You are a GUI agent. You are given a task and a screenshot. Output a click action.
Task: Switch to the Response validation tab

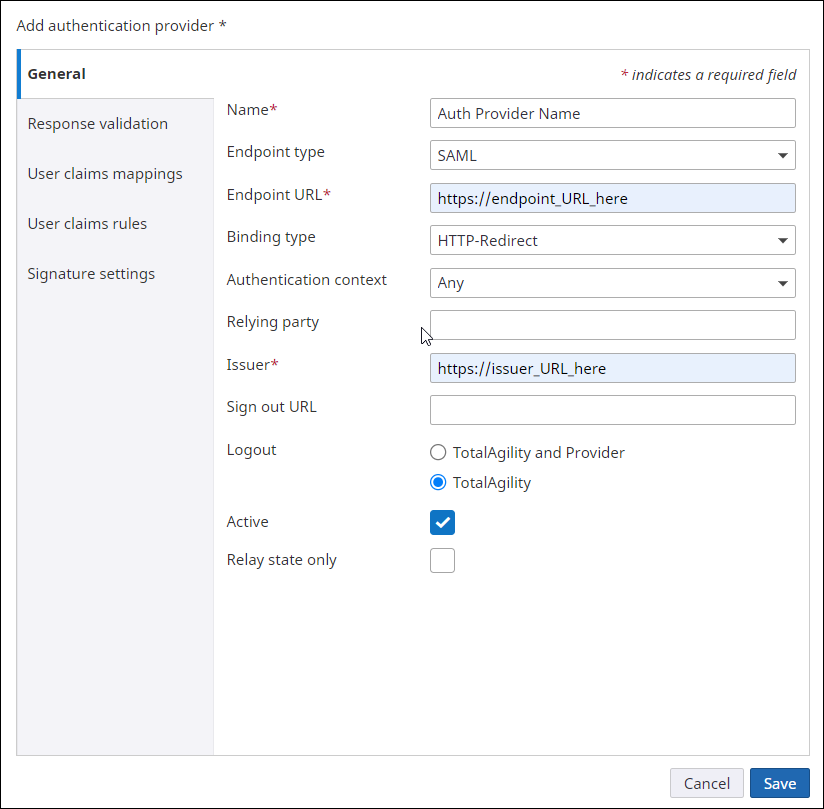click(x=97, y=123)
